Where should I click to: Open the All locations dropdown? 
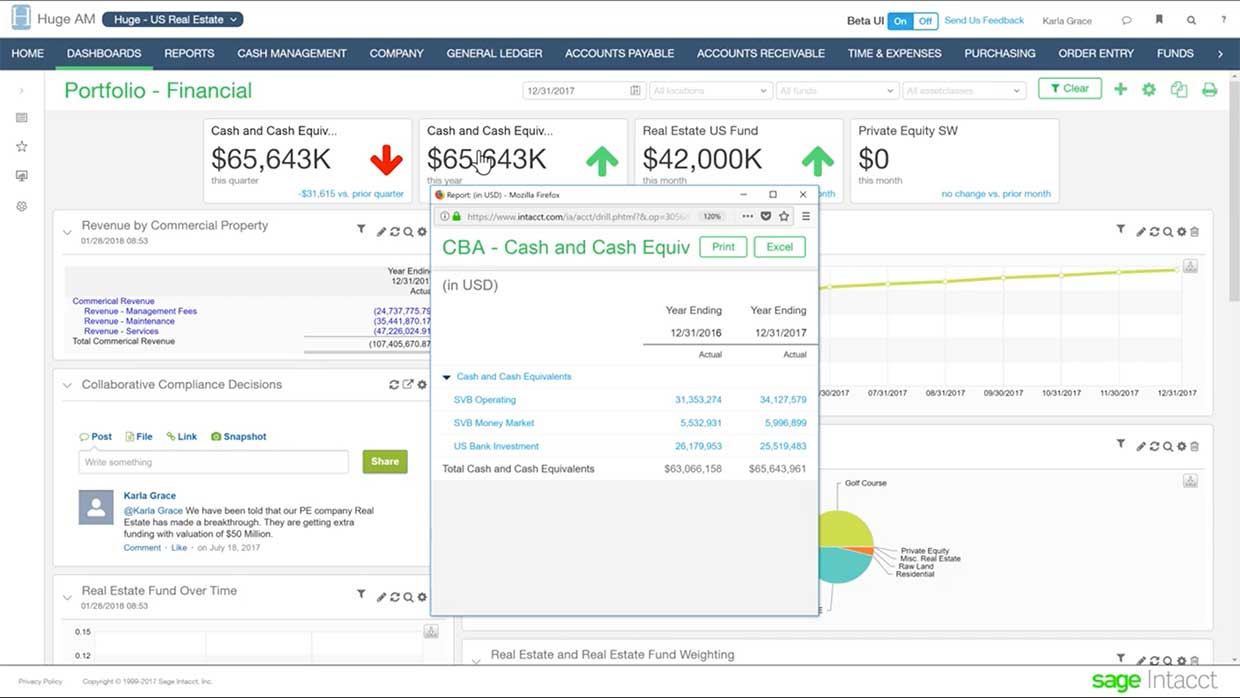pyautogui.click(x=709, y=90)
